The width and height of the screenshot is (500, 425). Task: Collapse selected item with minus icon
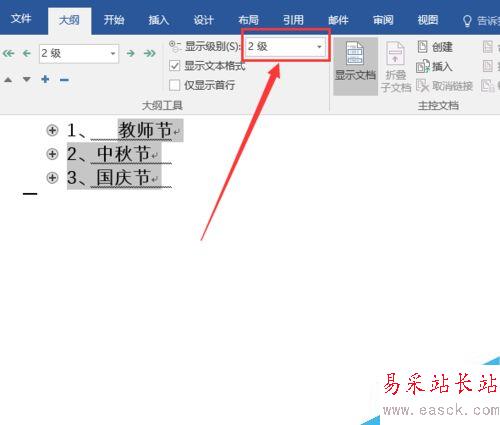point(64,80)
